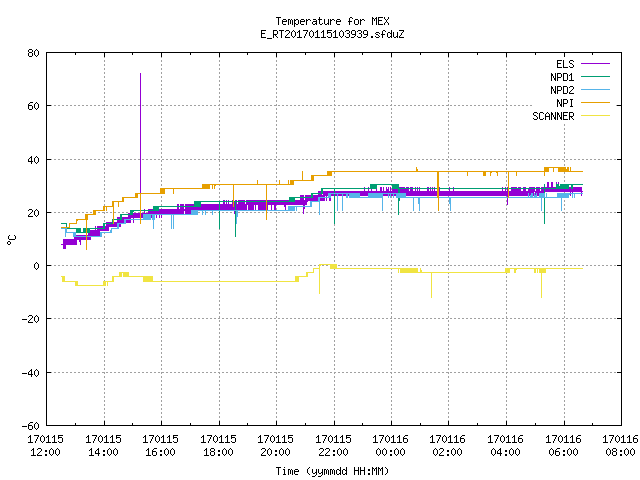
Task: Click the chart title 'Temperature for MEX'
Action: tap(332, 21)
